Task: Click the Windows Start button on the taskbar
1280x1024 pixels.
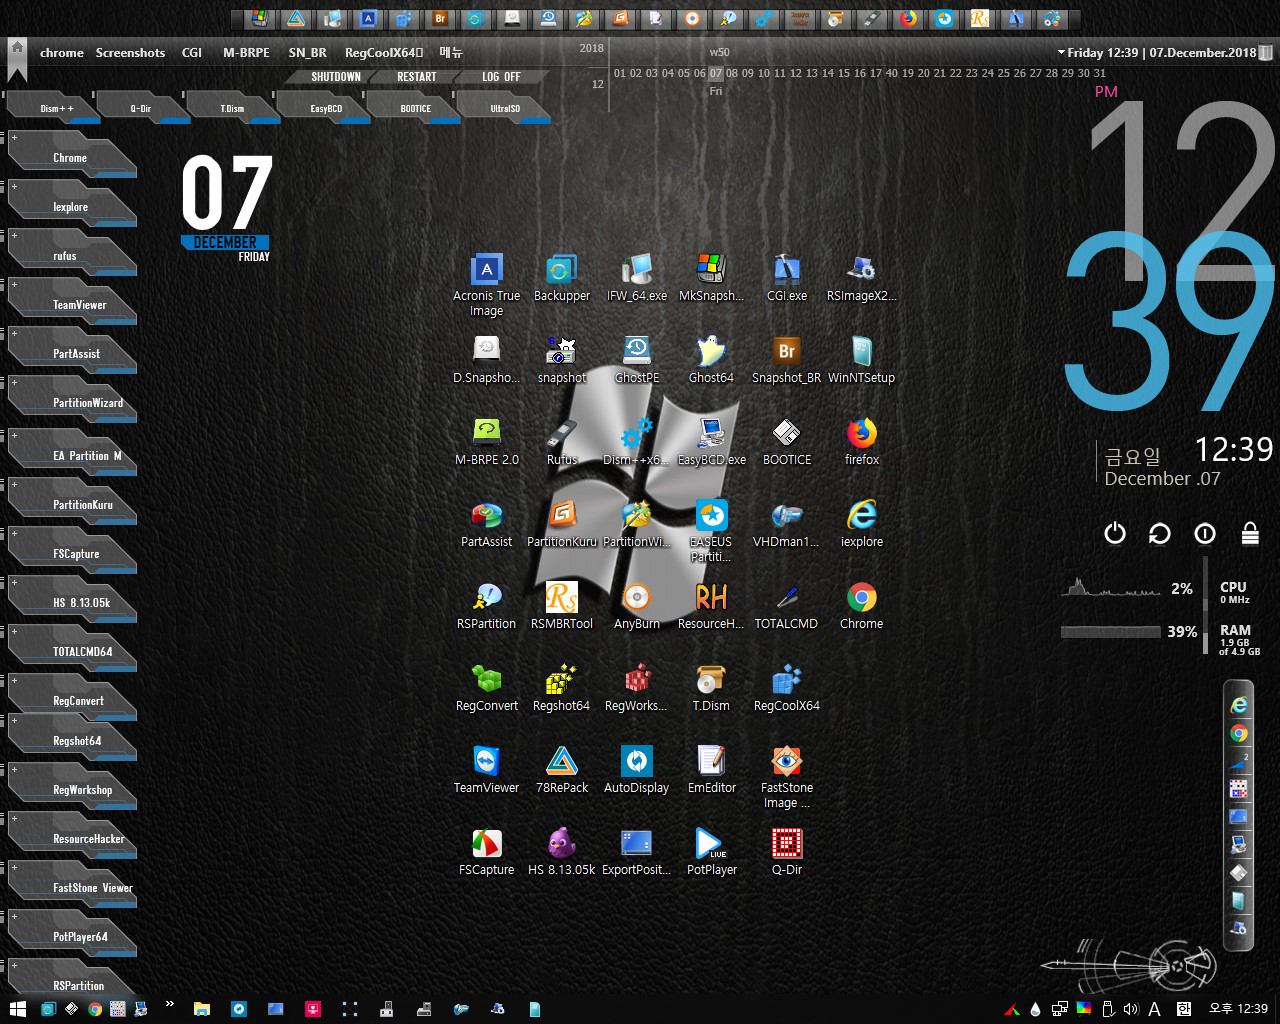Action: pyautogui.click(x=17, y=1009)
